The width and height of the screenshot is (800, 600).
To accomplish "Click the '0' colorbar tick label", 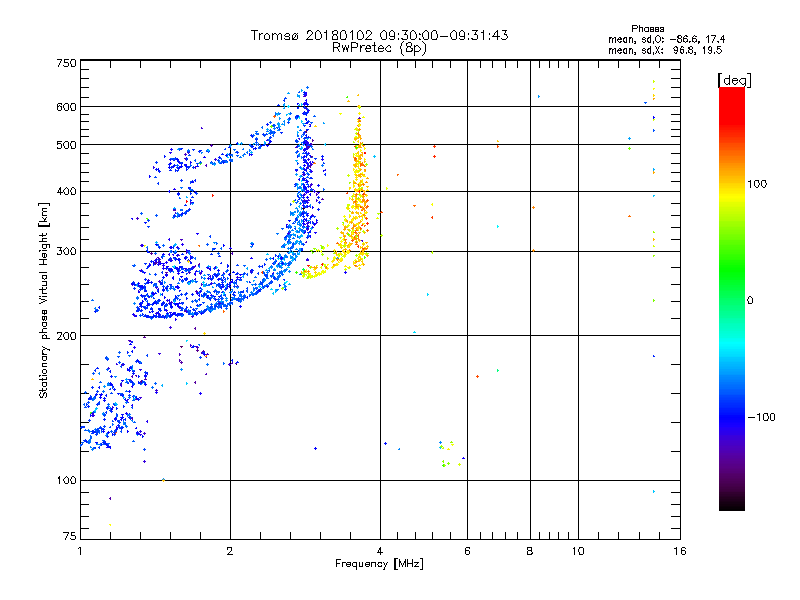I will tap(750, 300).
